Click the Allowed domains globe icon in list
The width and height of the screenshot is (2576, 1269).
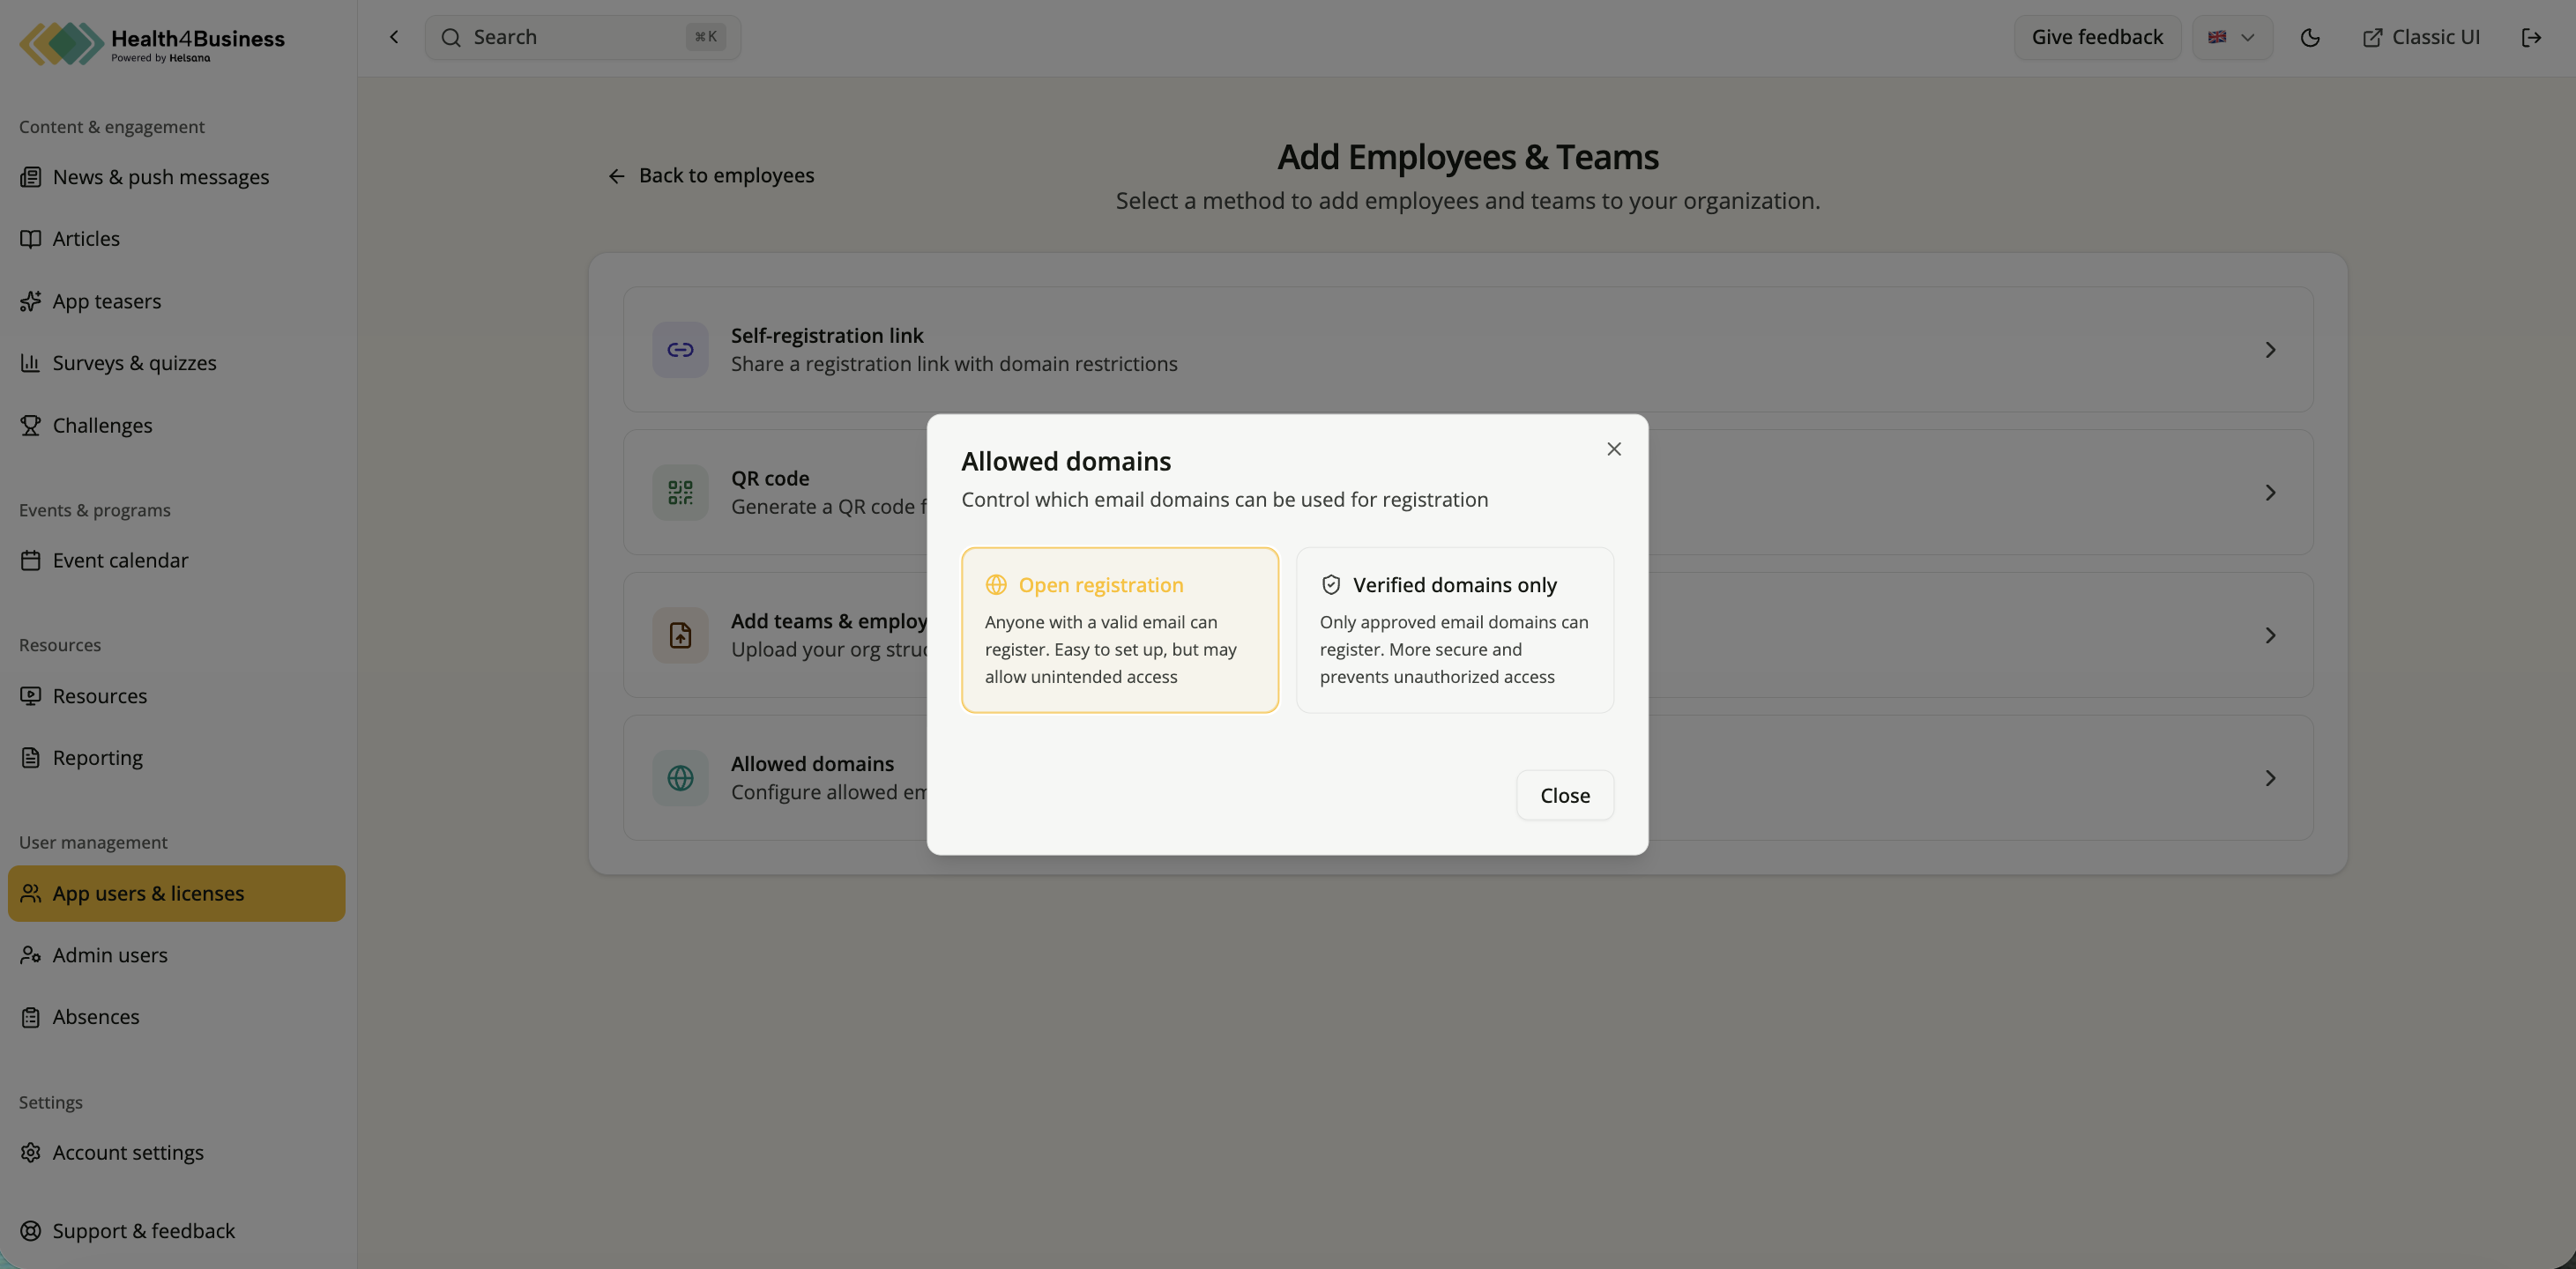click(680, 778)
